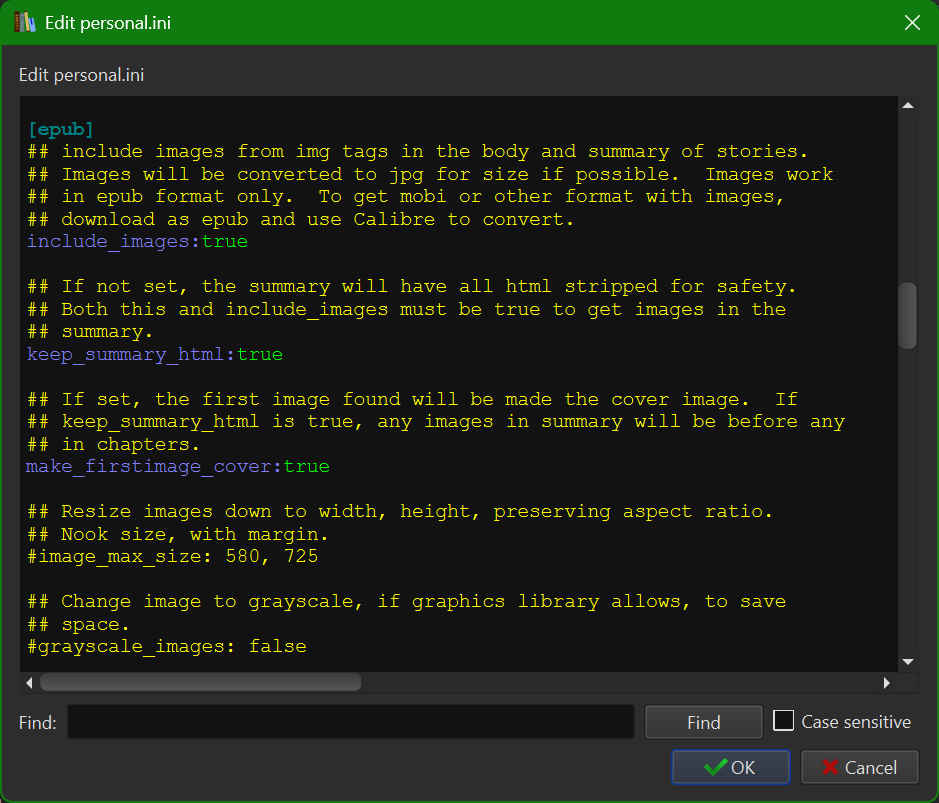Click the down arrow of vertical scrollbar
Image resolution: width=939 pixels, height=803 pixels.
coord(908,659)
